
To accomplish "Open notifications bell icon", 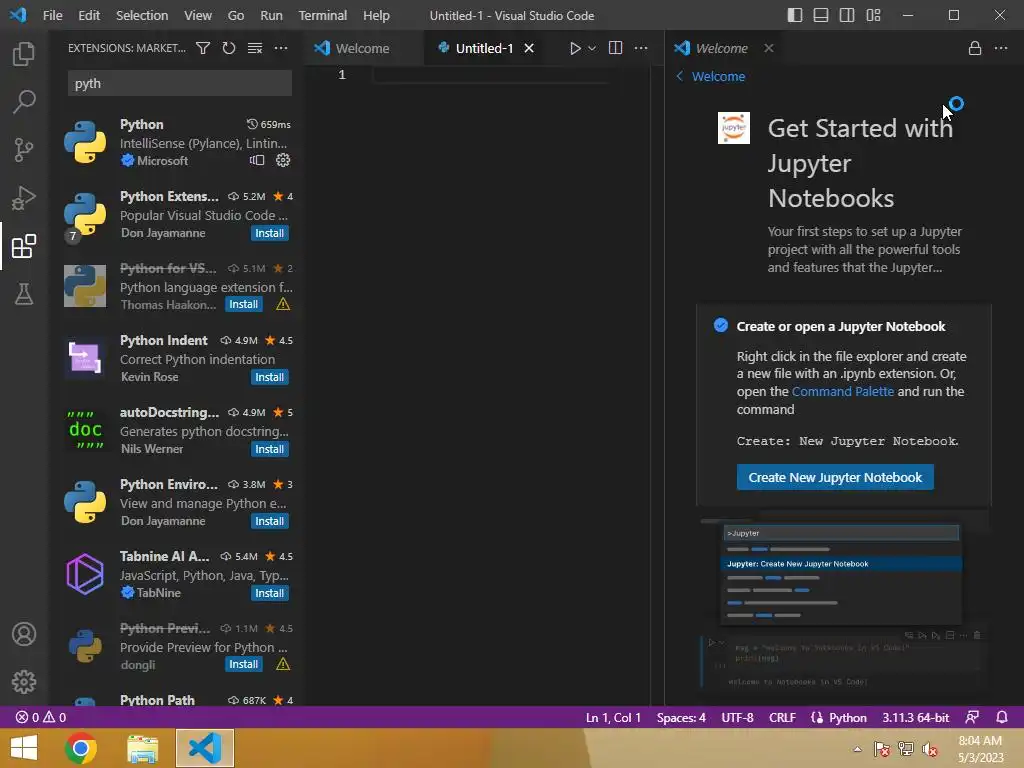I will click(1001, 717).
